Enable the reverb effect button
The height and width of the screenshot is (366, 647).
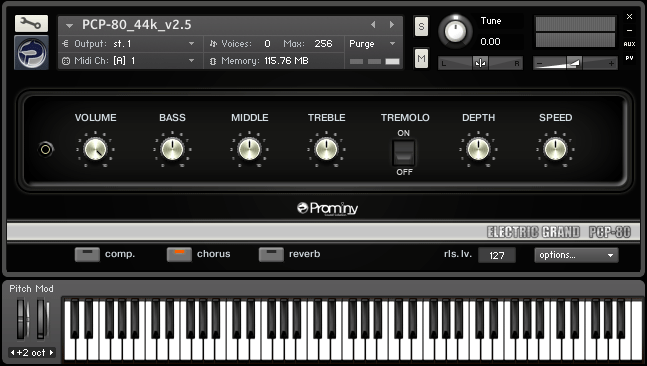click(x=271, y=255)
